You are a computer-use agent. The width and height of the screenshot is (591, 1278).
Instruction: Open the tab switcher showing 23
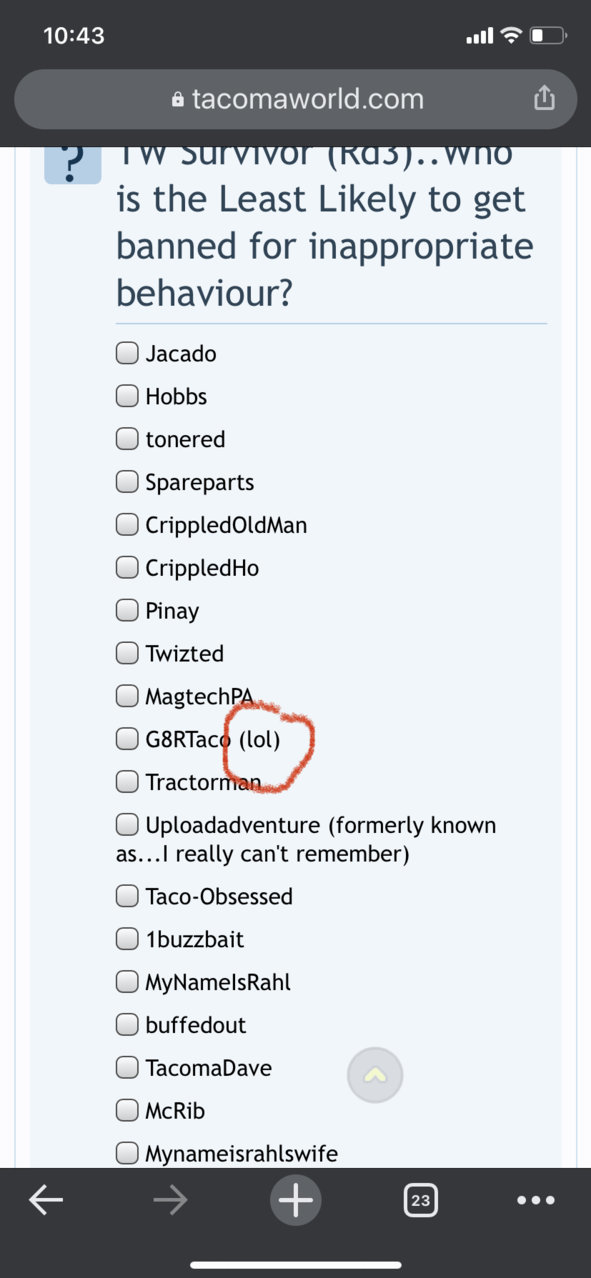(x=421, y=1201)
